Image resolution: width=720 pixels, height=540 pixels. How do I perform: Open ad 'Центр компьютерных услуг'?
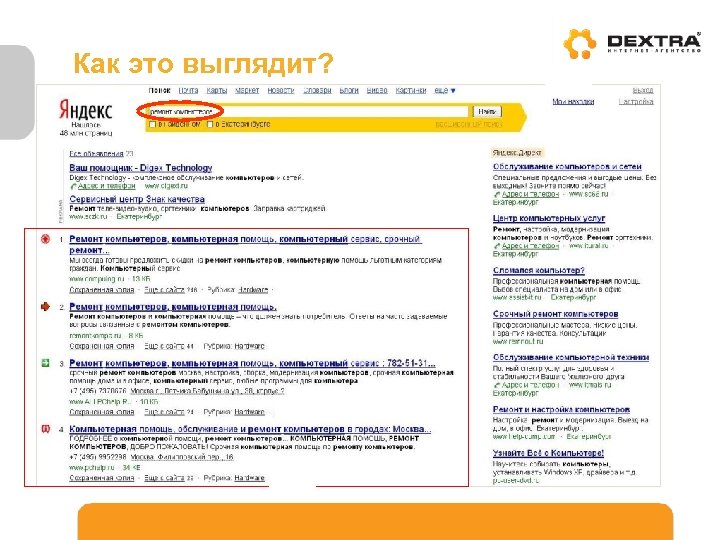point(549,218)
